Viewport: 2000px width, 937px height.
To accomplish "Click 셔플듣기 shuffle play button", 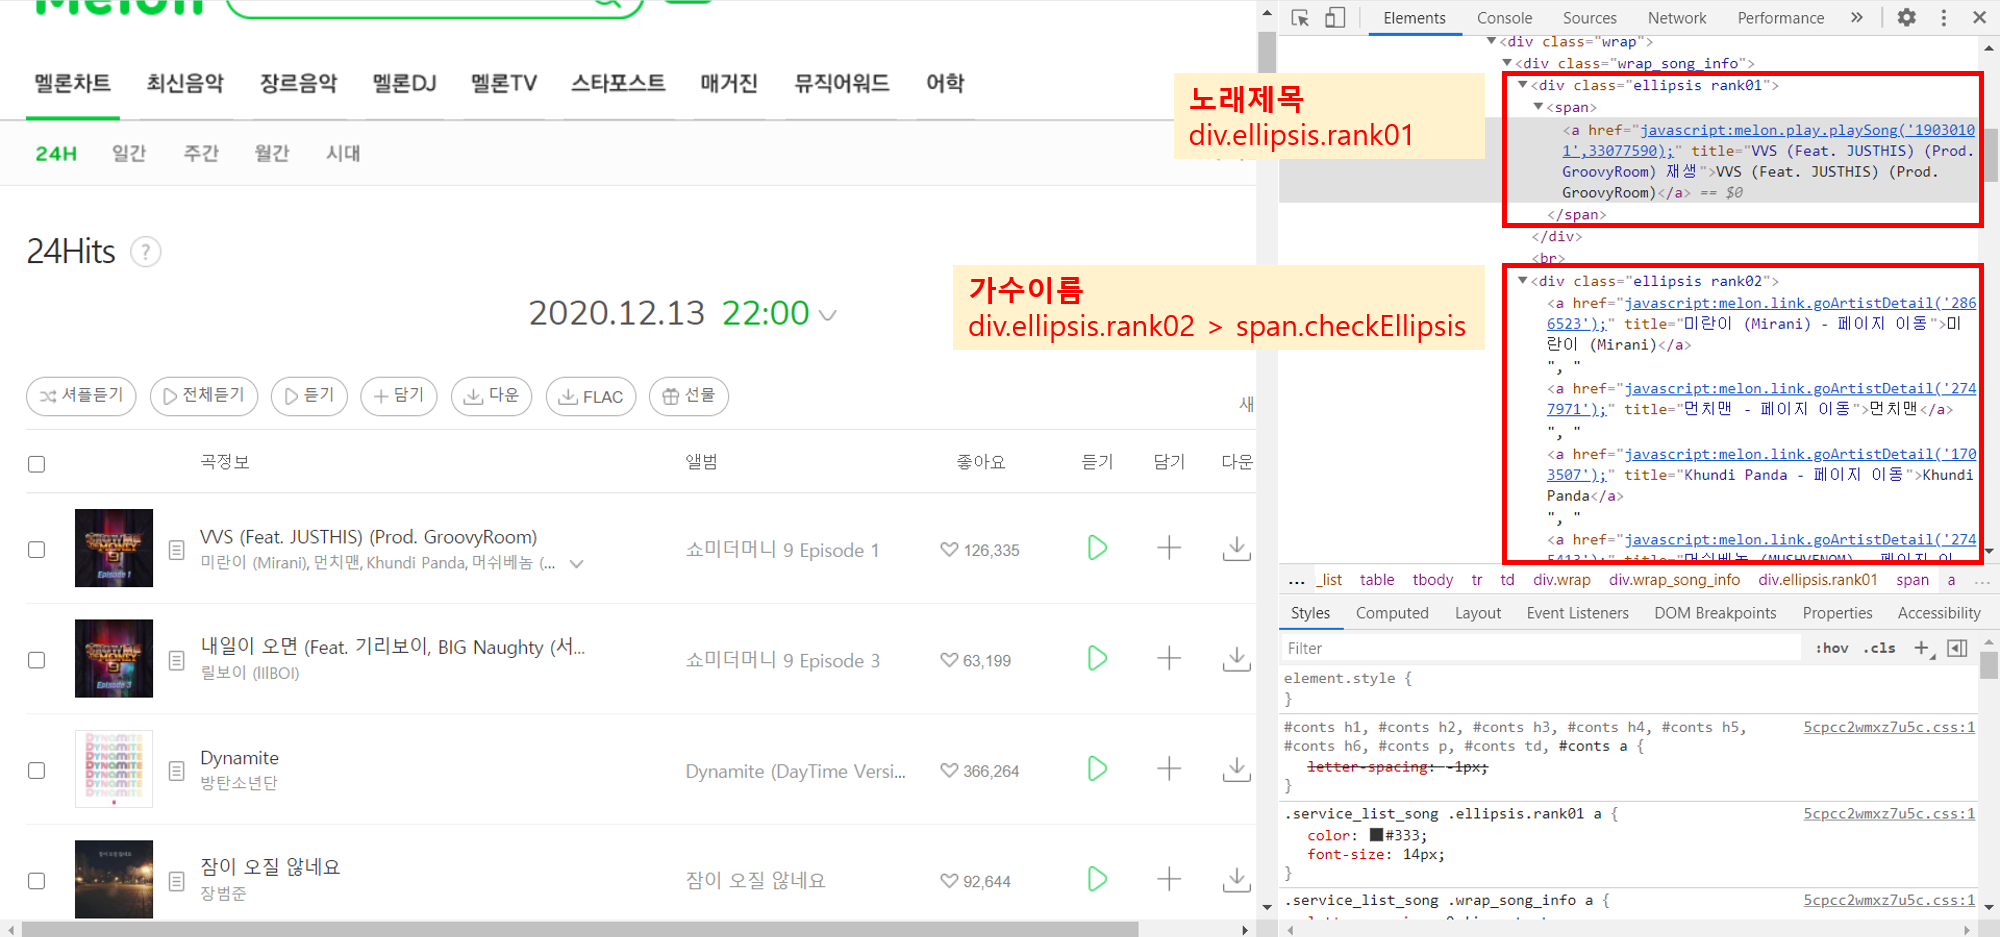I will [x=81, y=396].
